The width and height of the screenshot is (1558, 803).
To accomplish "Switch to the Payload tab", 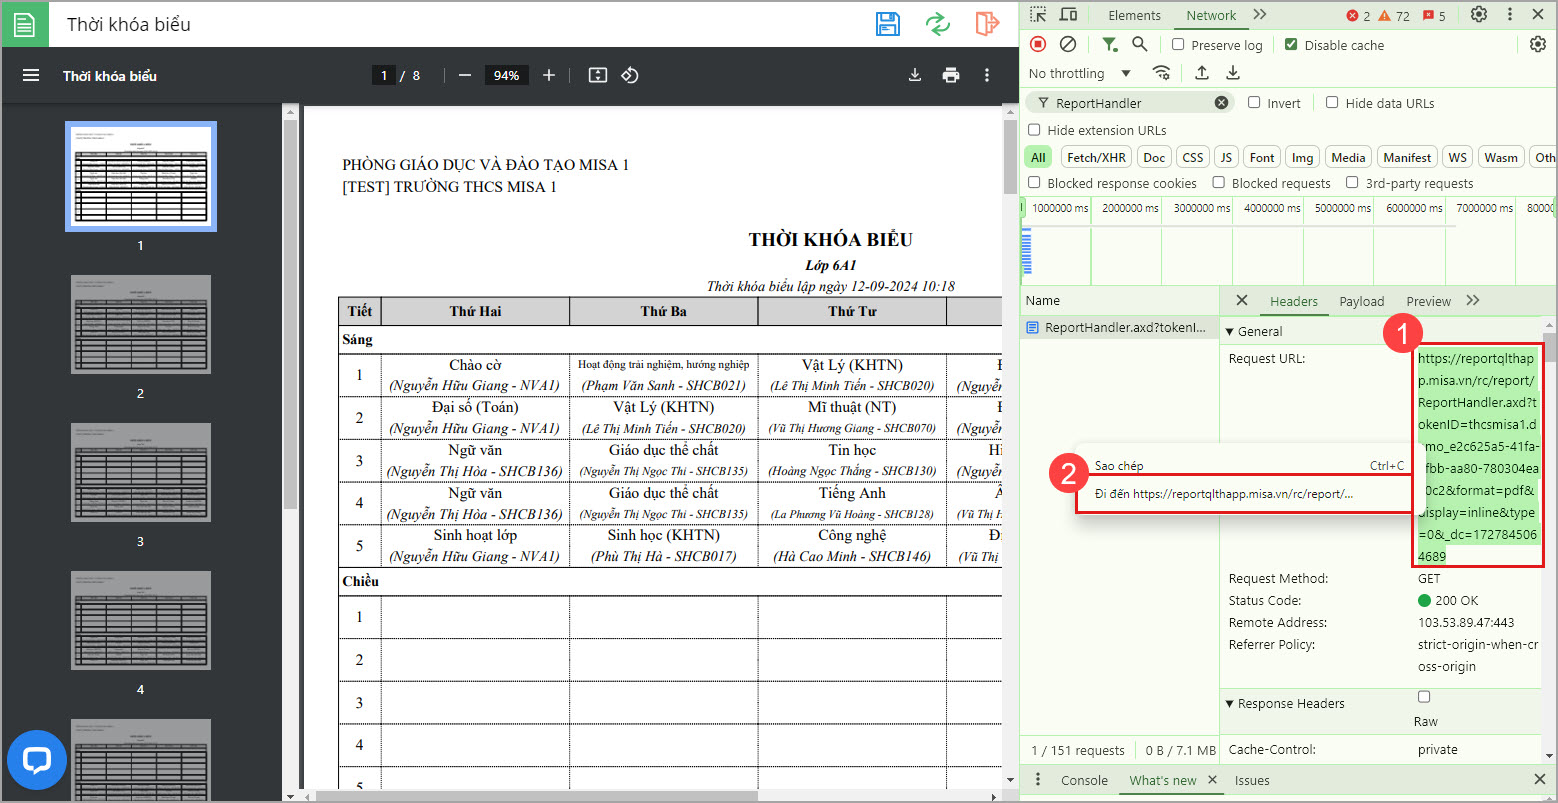I will click(1361, 301).
